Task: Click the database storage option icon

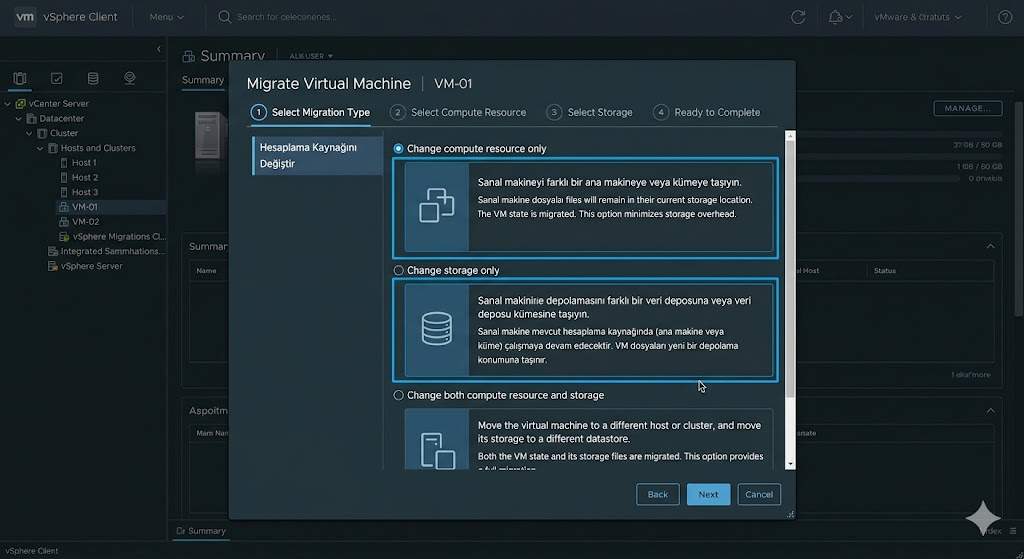Action: 437,328
